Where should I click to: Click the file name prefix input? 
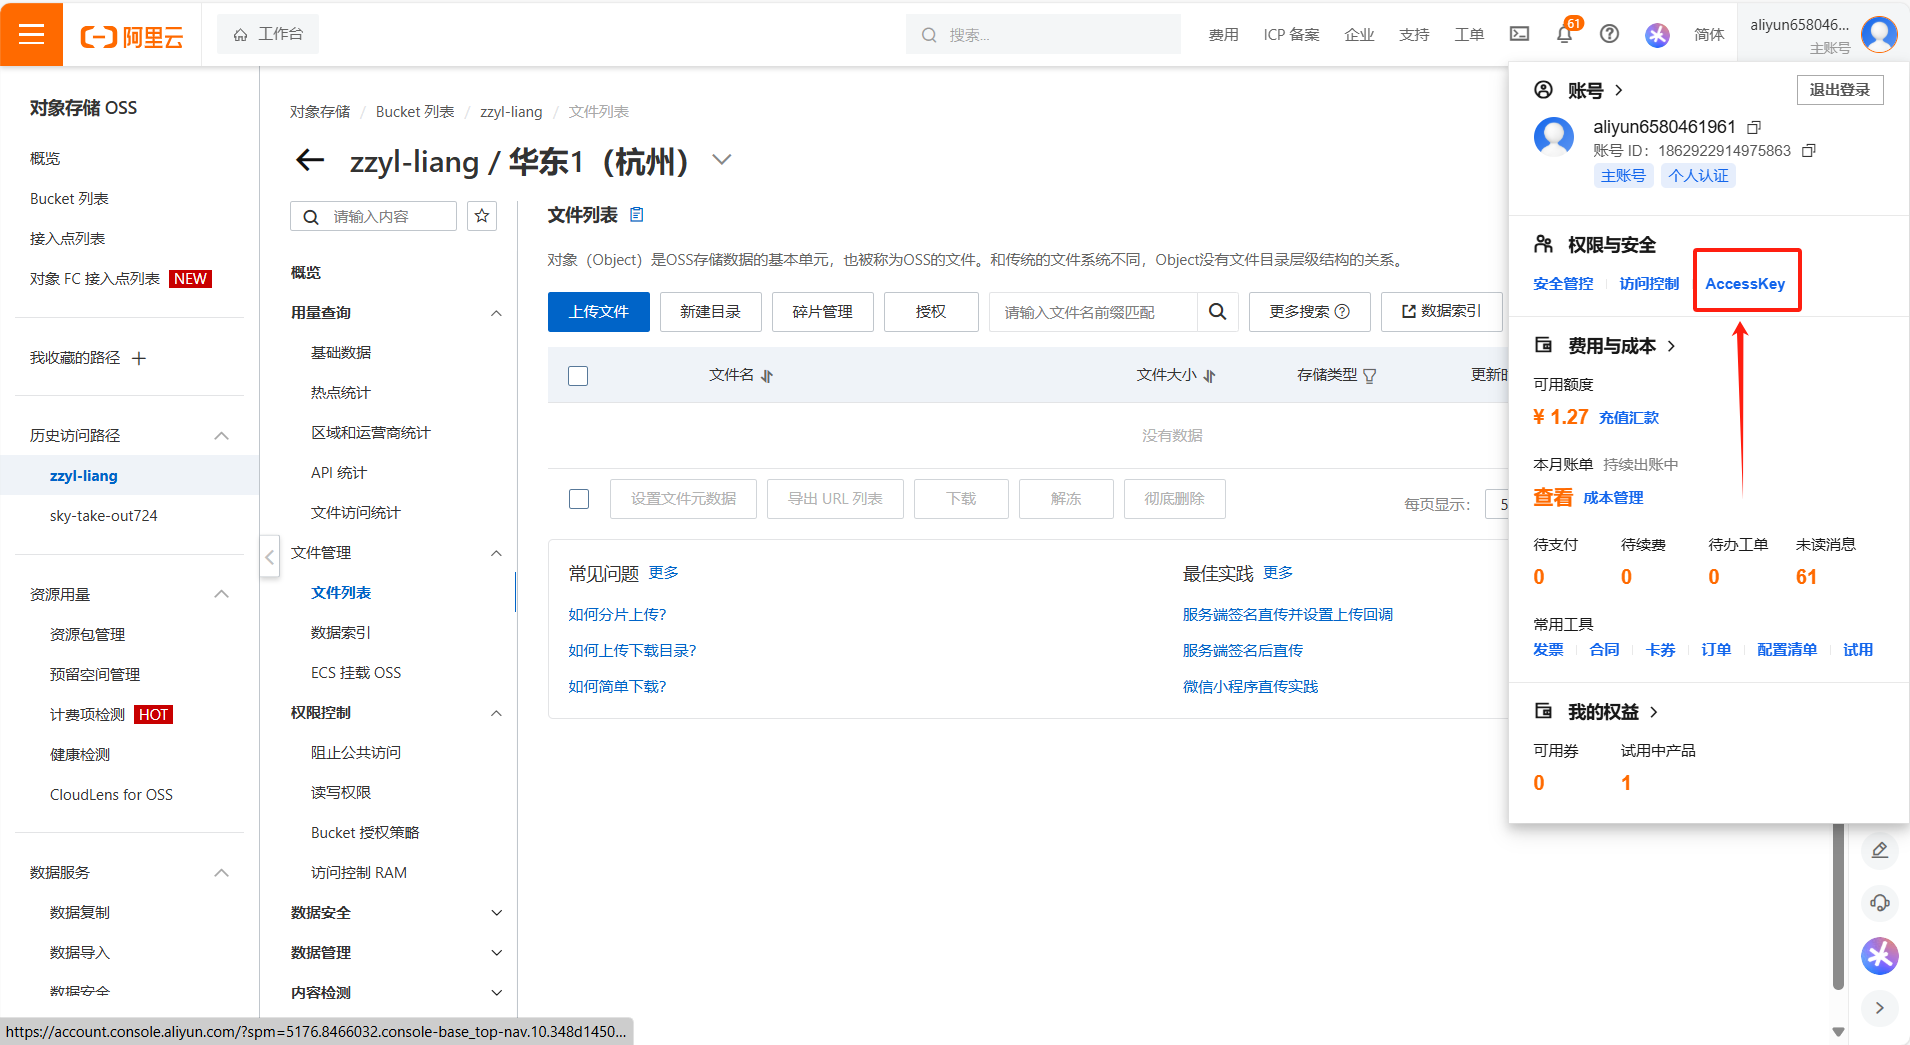point(1093,312)
